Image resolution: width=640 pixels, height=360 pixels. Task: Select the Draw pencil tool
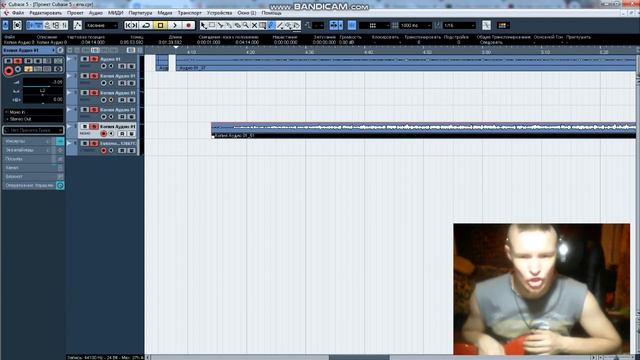[271, 25]
